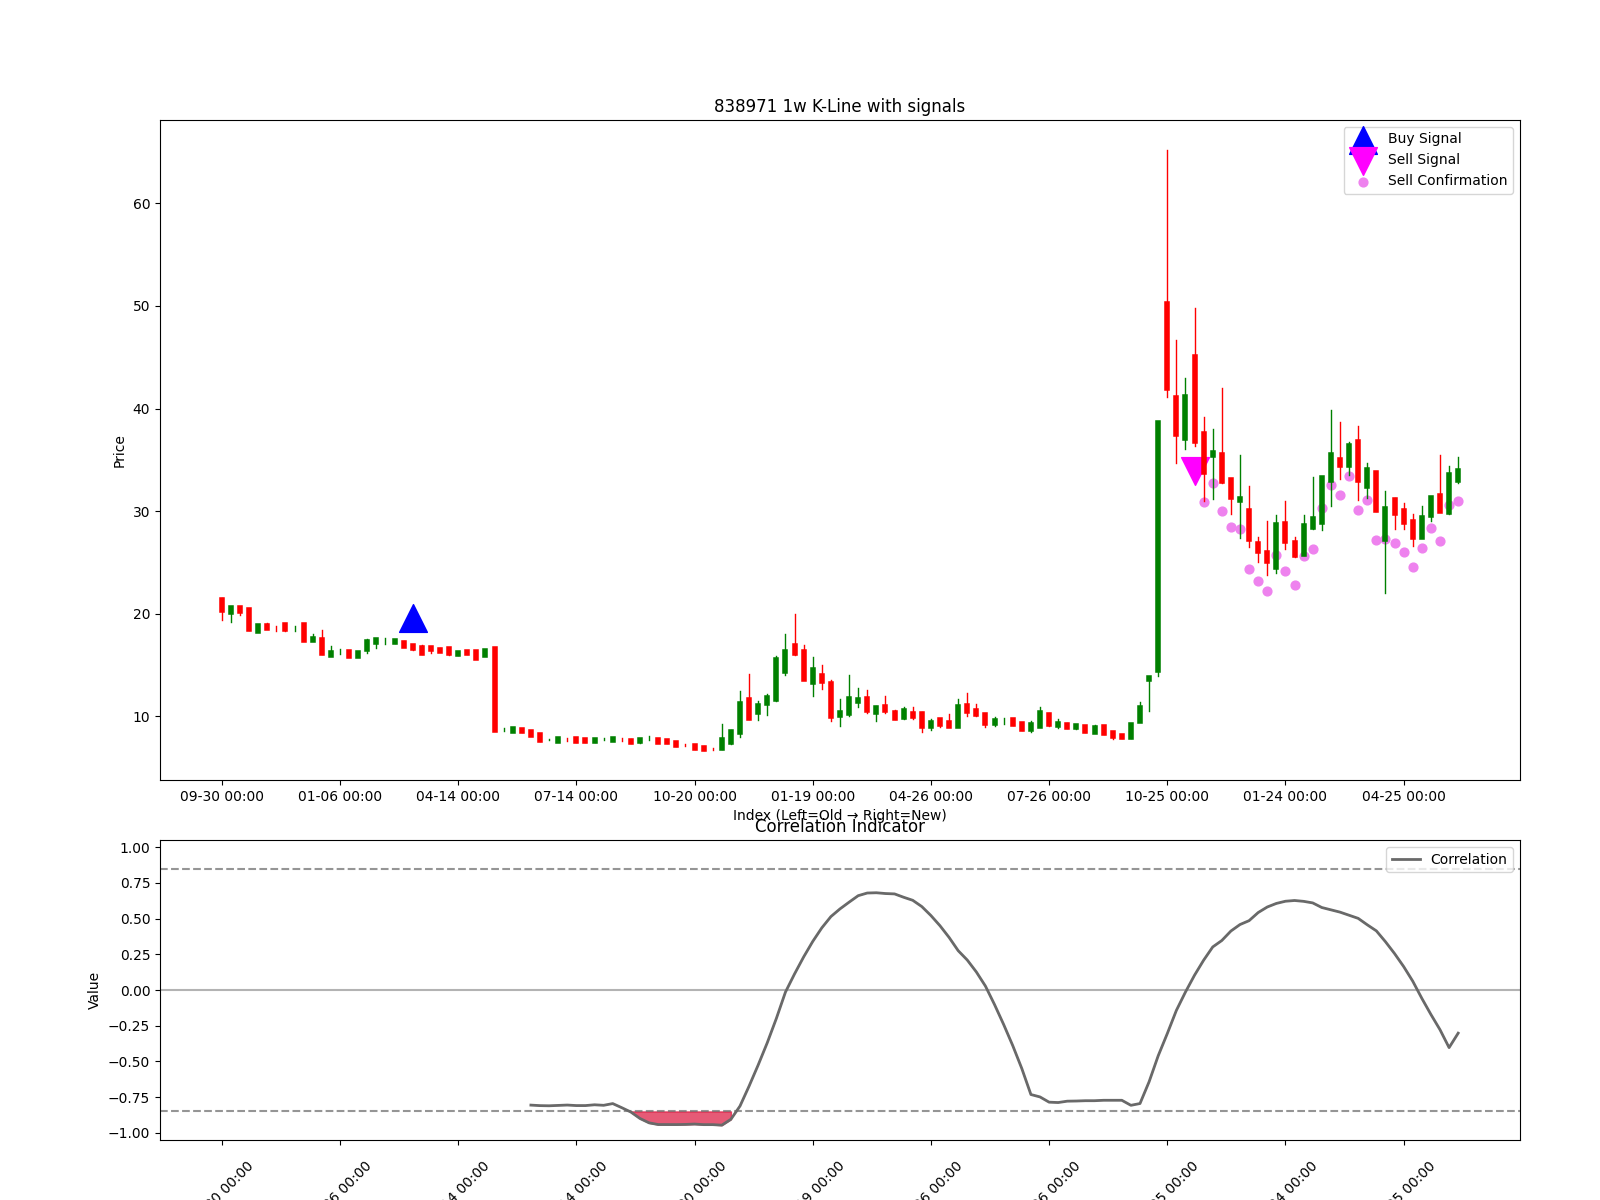Image resolution: width=1600 pixels, height=1200 pixels.
Task: Click the x-axis date label '09-30 00:00'
Action: pyautogui.click(x=222, y=796)
